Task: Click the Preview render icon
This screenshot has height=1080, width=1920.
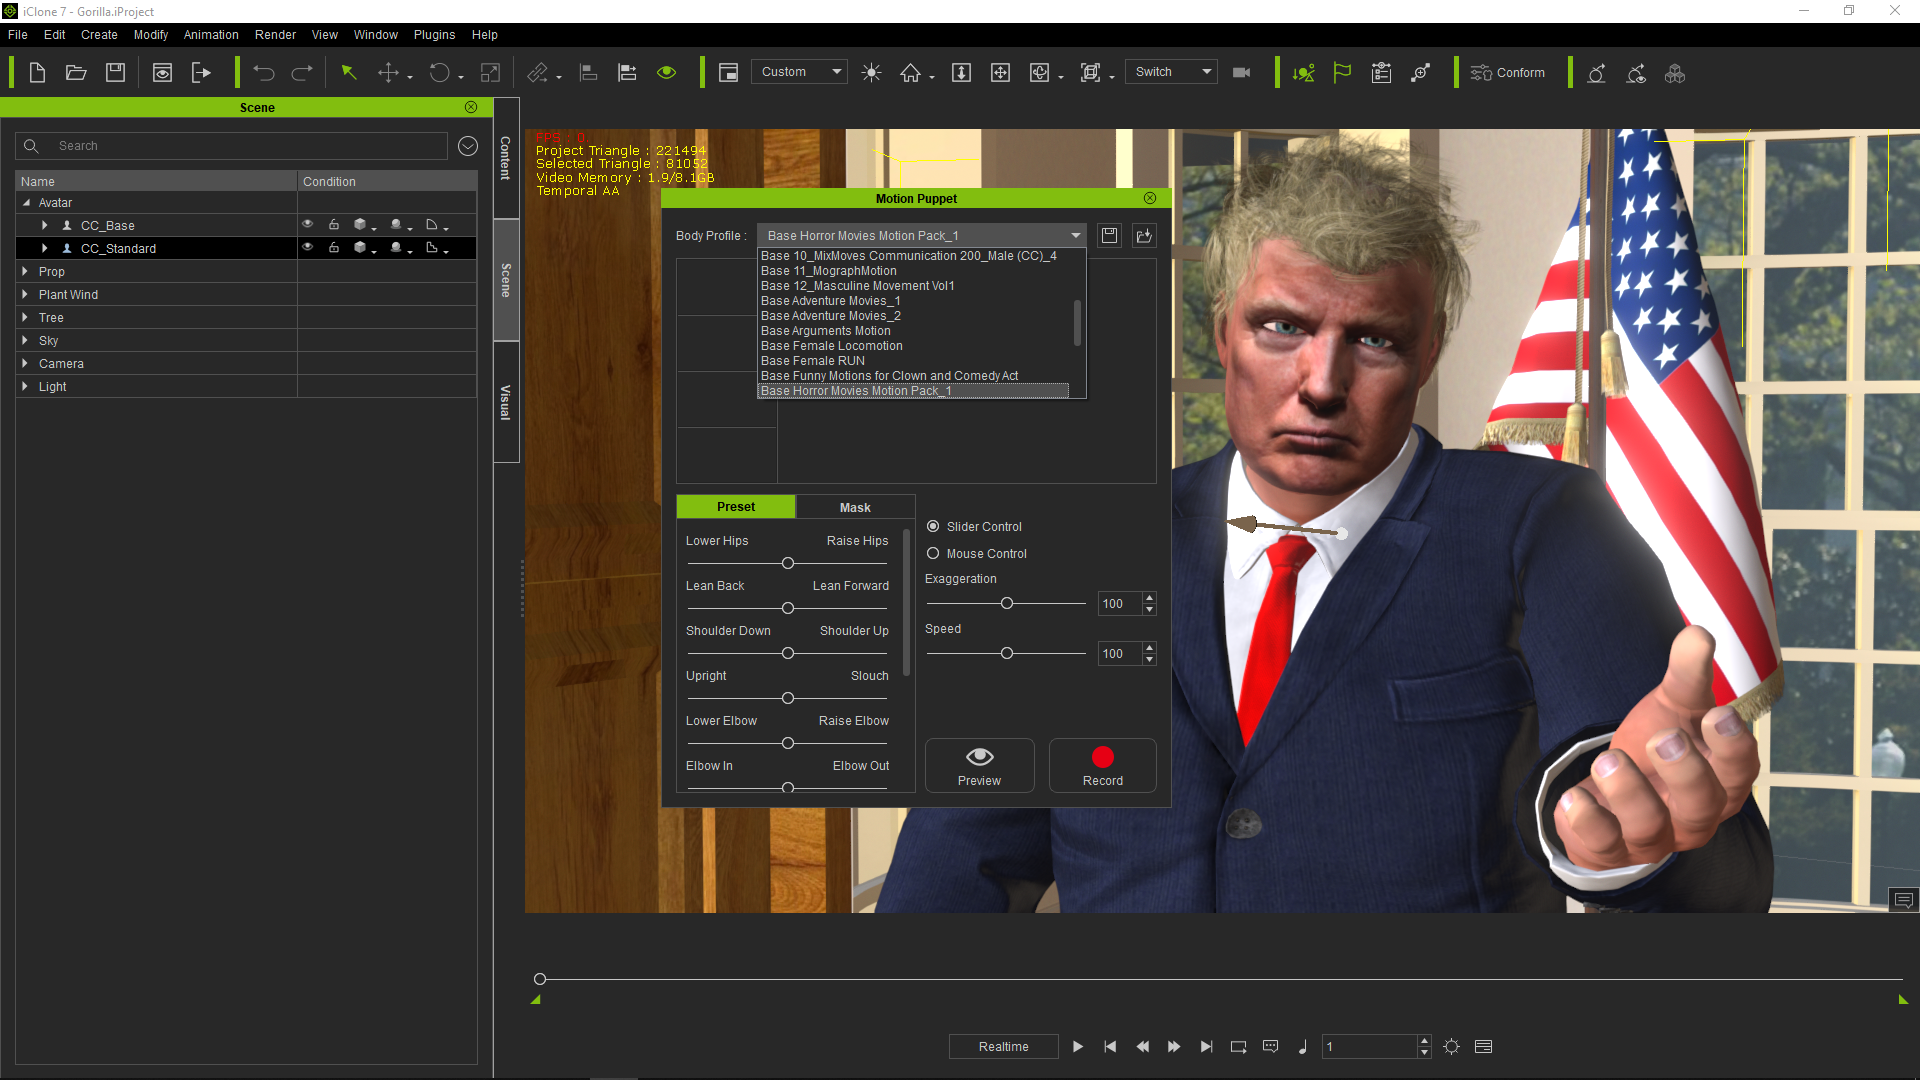Action: [162, 73]
